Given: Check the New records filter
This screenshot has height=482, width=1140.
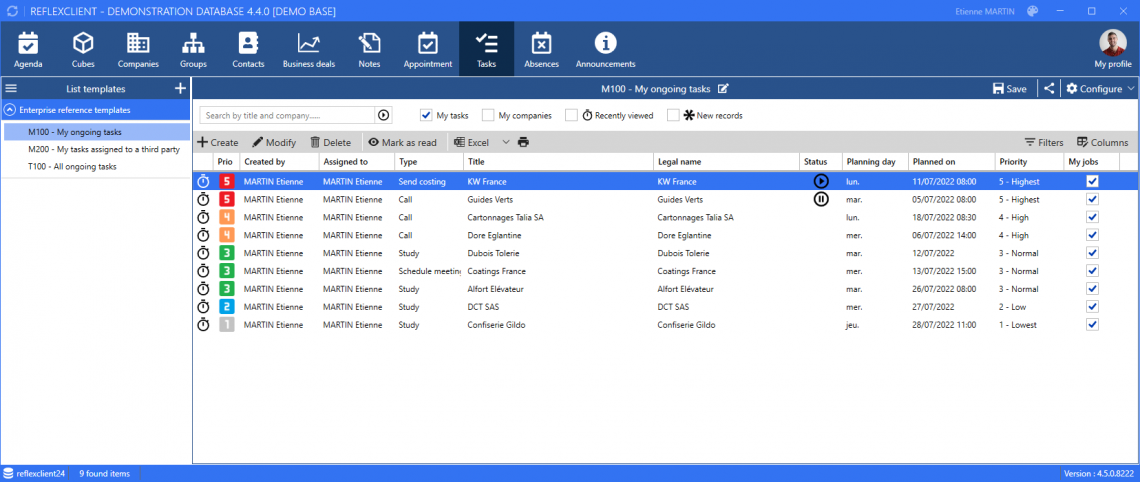Looking at the screenshot, I should tap(673, 115).
